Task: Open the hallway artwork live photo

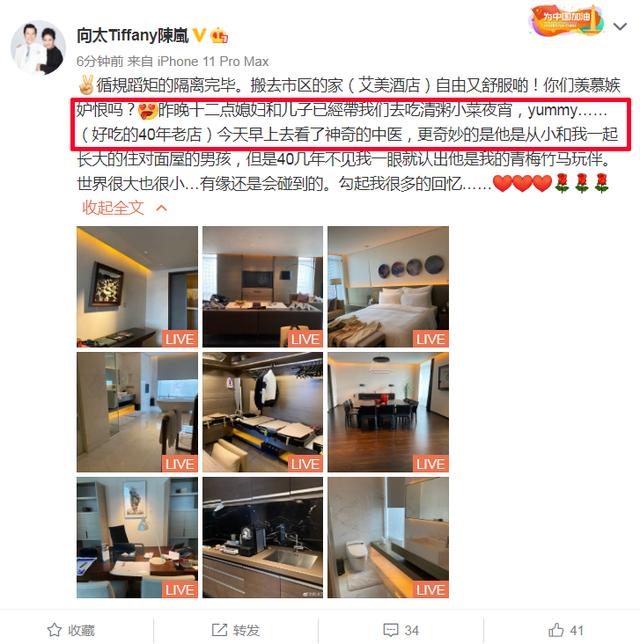Action: 137,287
